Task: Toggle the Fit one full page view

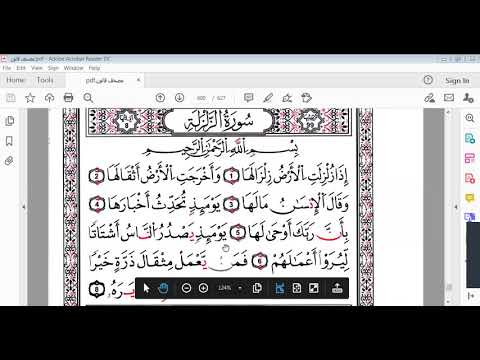Action: click(x=297, y=288)
